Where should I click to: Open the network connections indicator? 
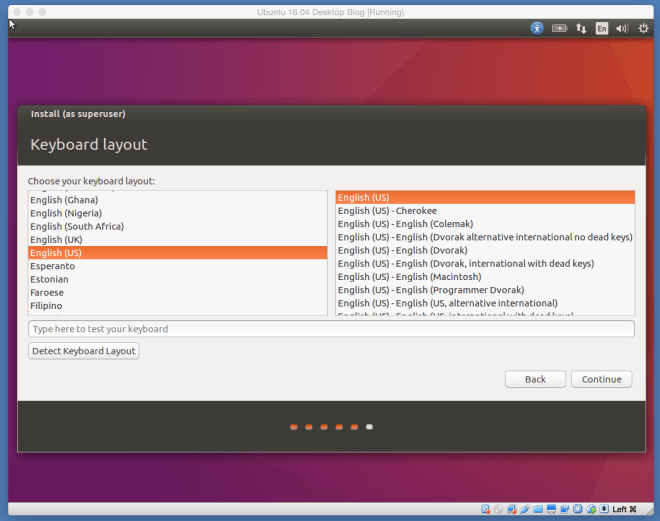pyautogui.click(x=581, y=28)
